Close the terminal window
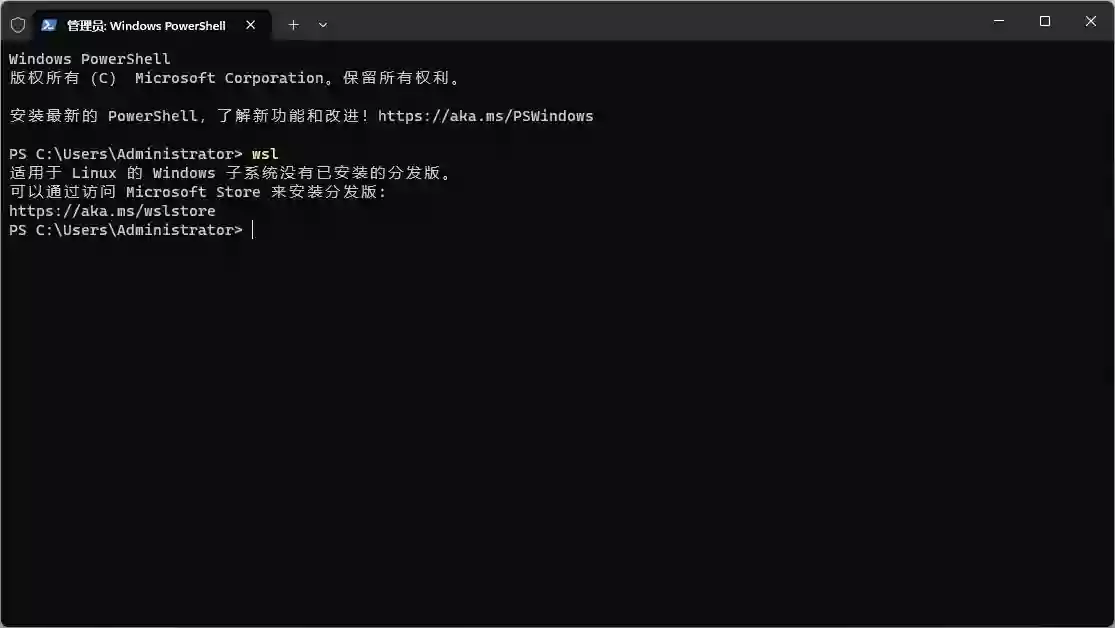This screenshot has width=1115, height=628. coord(1091,21)
